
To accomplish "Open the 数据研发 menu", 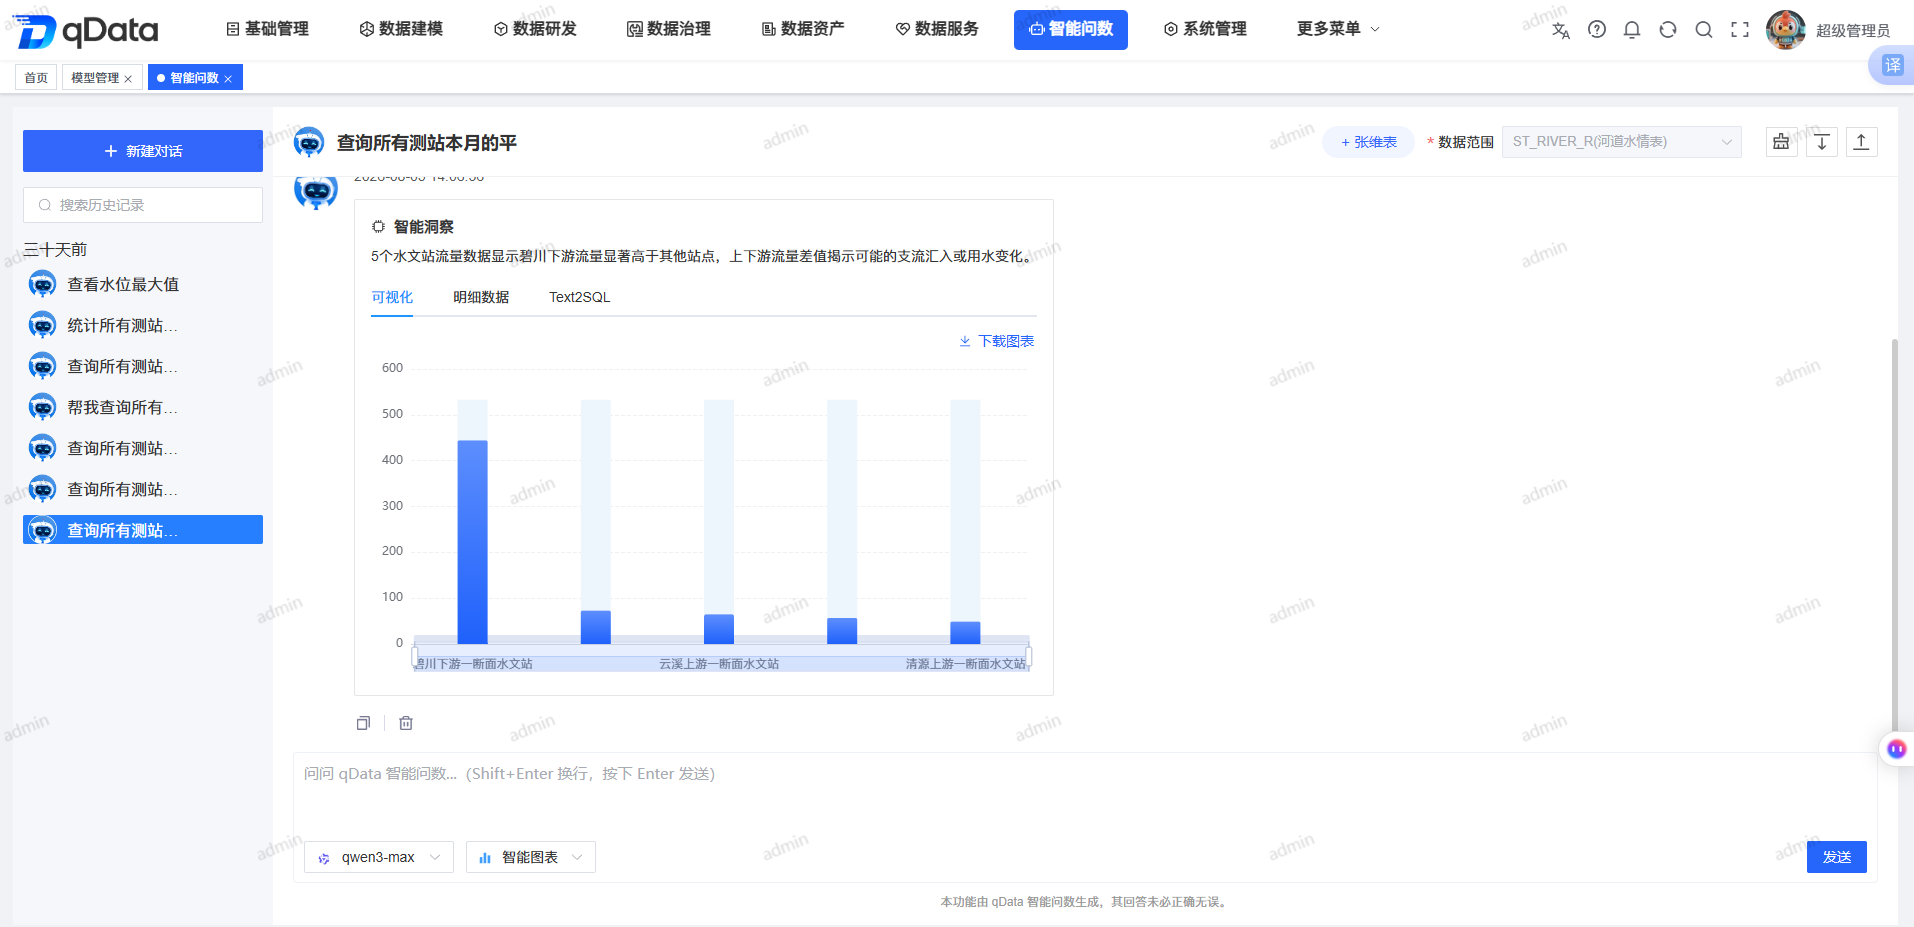I will tap(535, 29).
